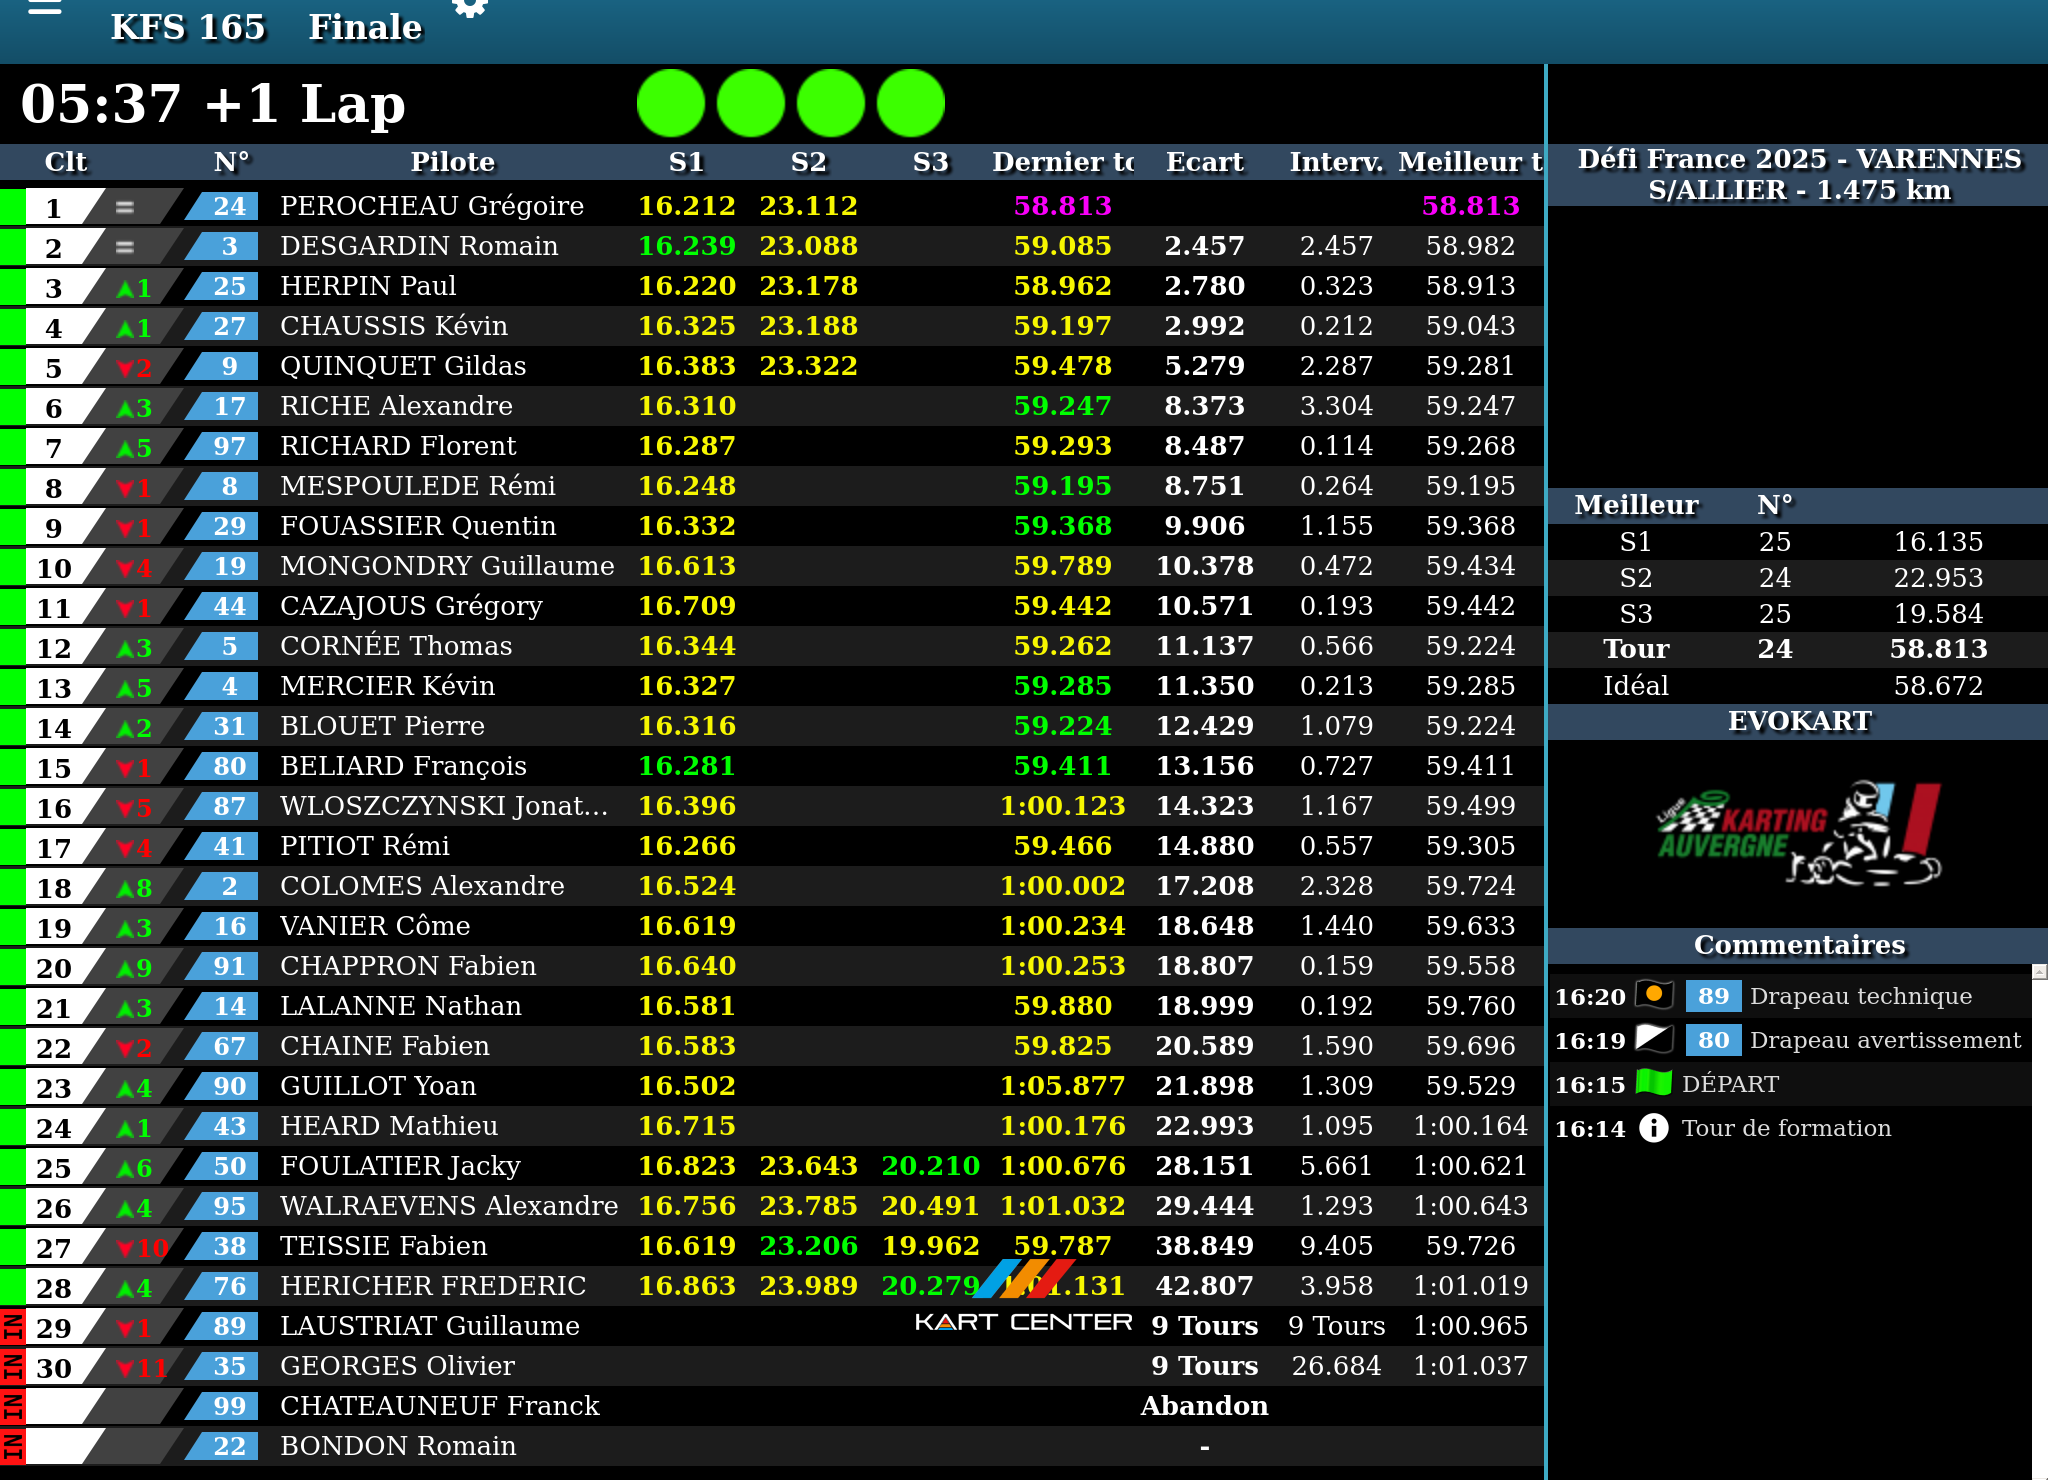Click the green DÉPART flag icon
Screen dimensions: 2048x1480
pyautogui.click(x=1654, y=1083)
